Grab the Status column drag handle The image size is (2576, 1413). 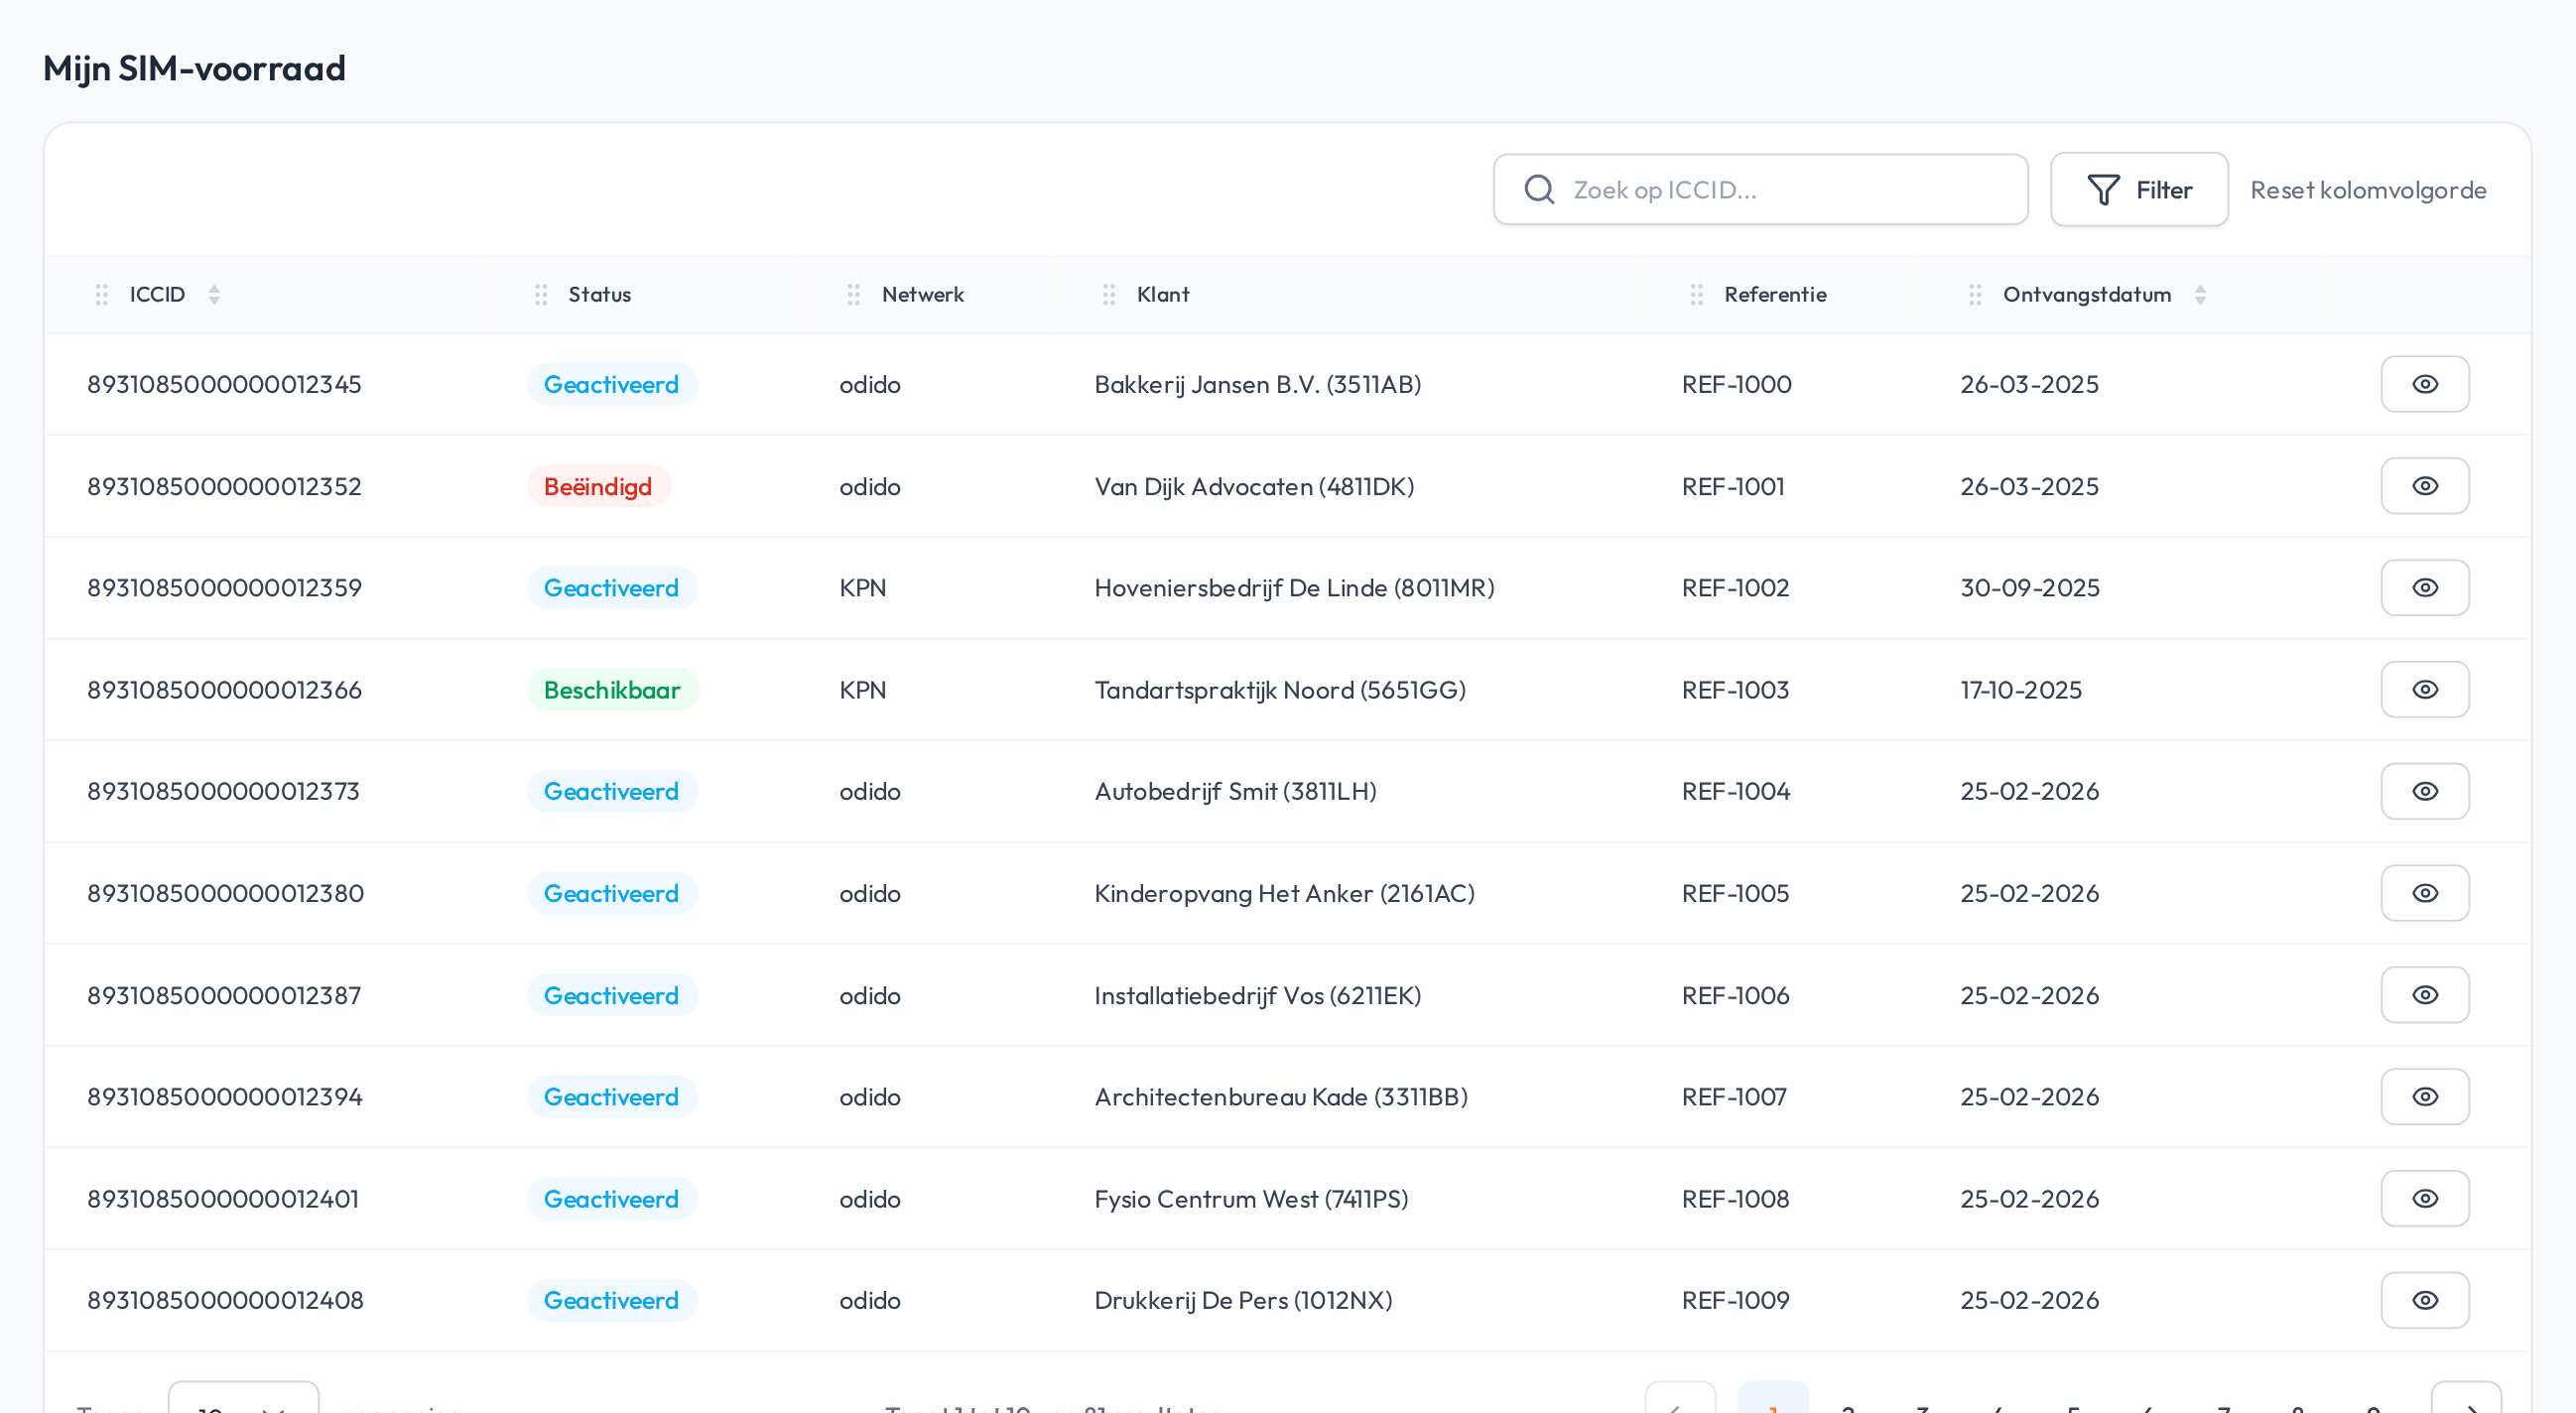541,294
